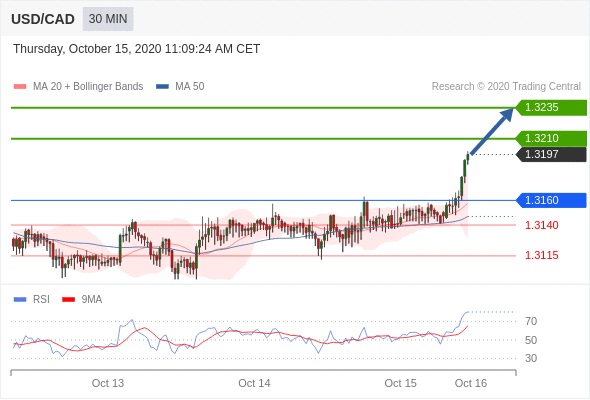The width and height of the screenshot is (590, 400).
Task: Click the Oct 13 date axis label
Action: 108,383
